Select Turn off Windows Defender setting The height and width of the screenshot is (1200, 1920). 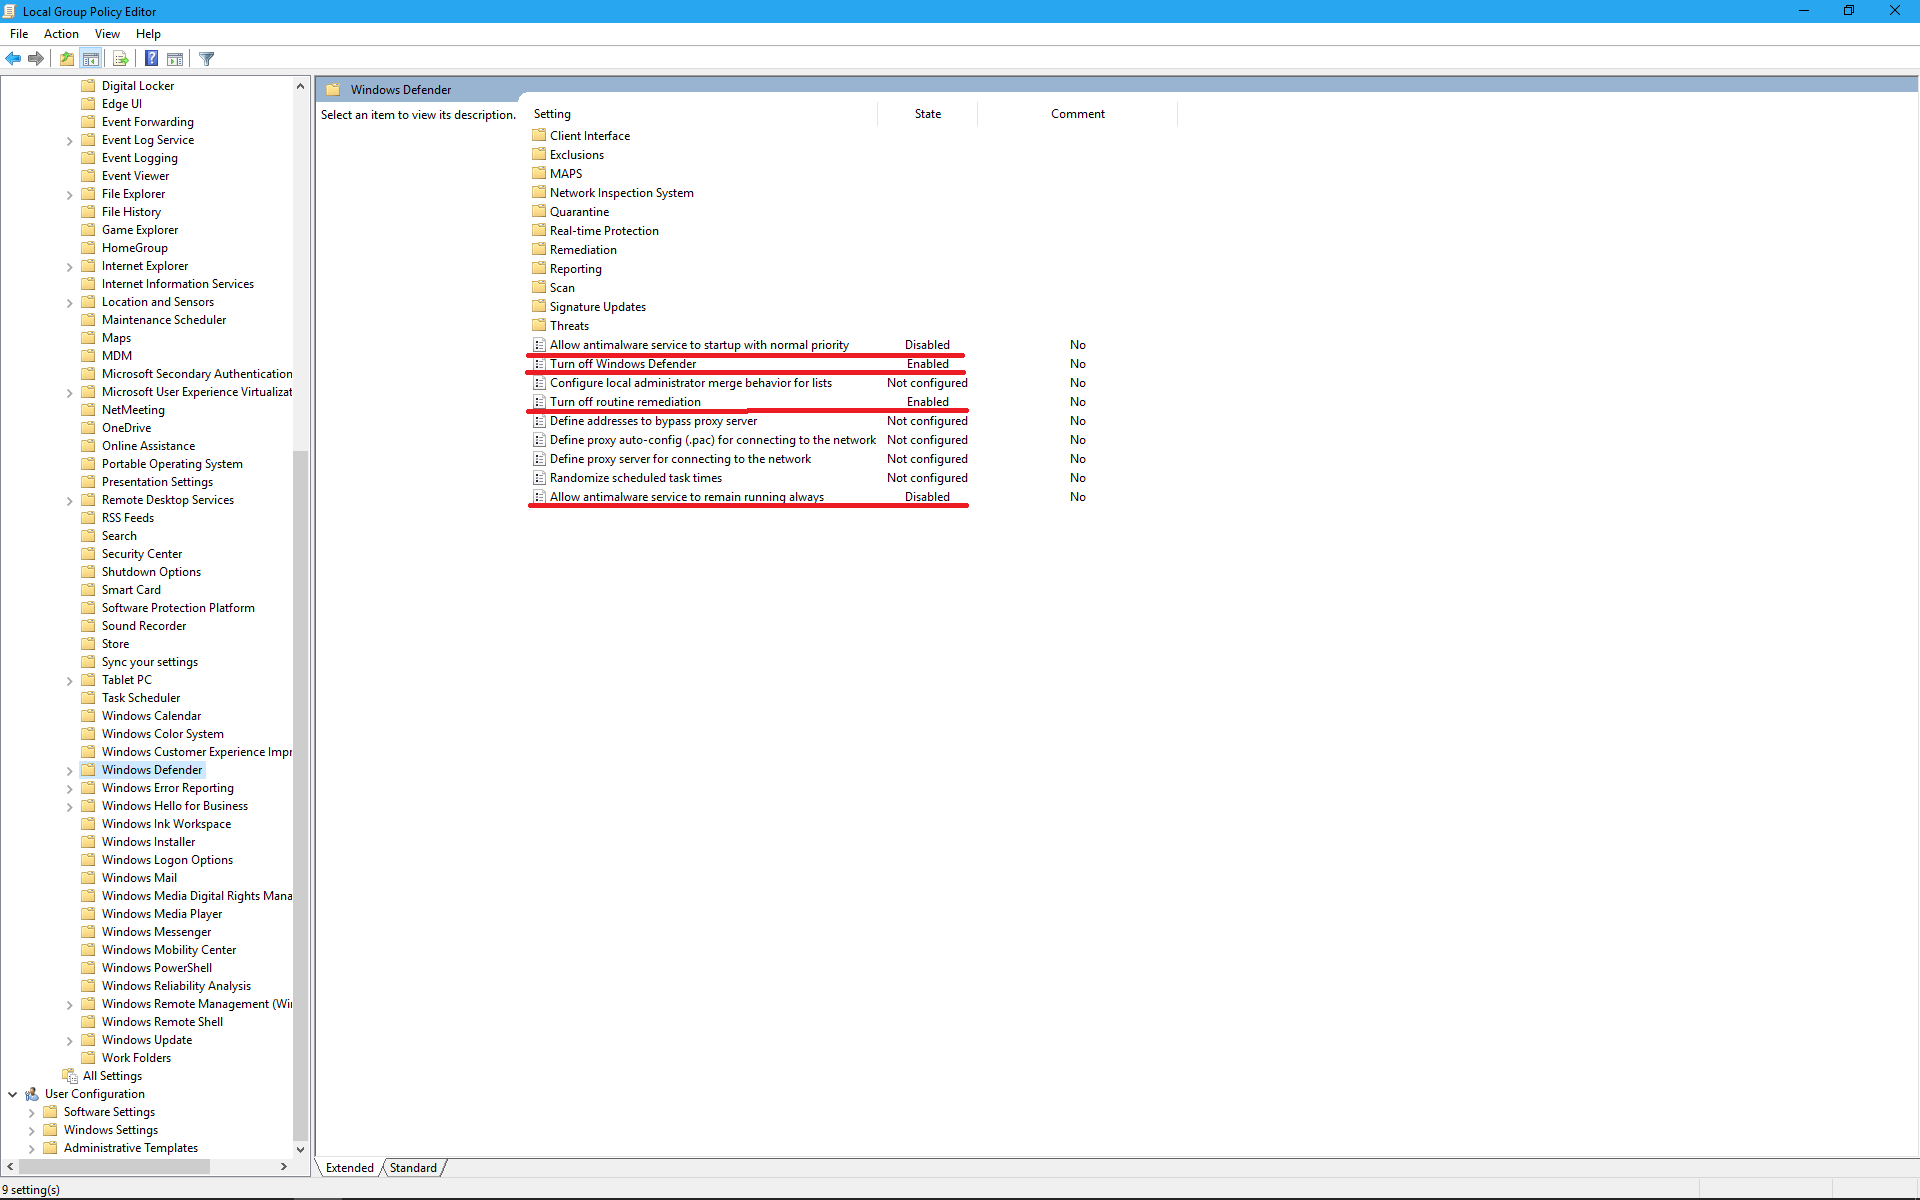click(x=622, y=364)
